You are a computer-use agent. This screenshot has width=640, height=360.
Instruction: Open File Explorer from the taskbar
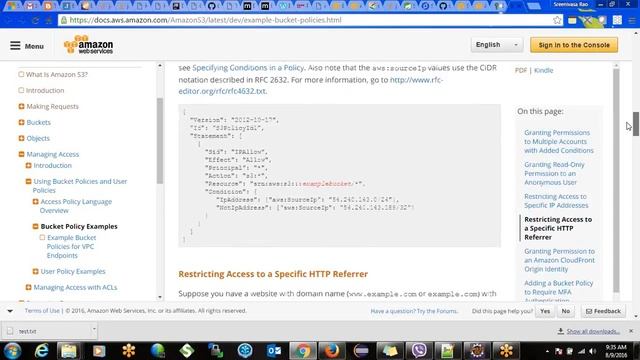(69, 351)
